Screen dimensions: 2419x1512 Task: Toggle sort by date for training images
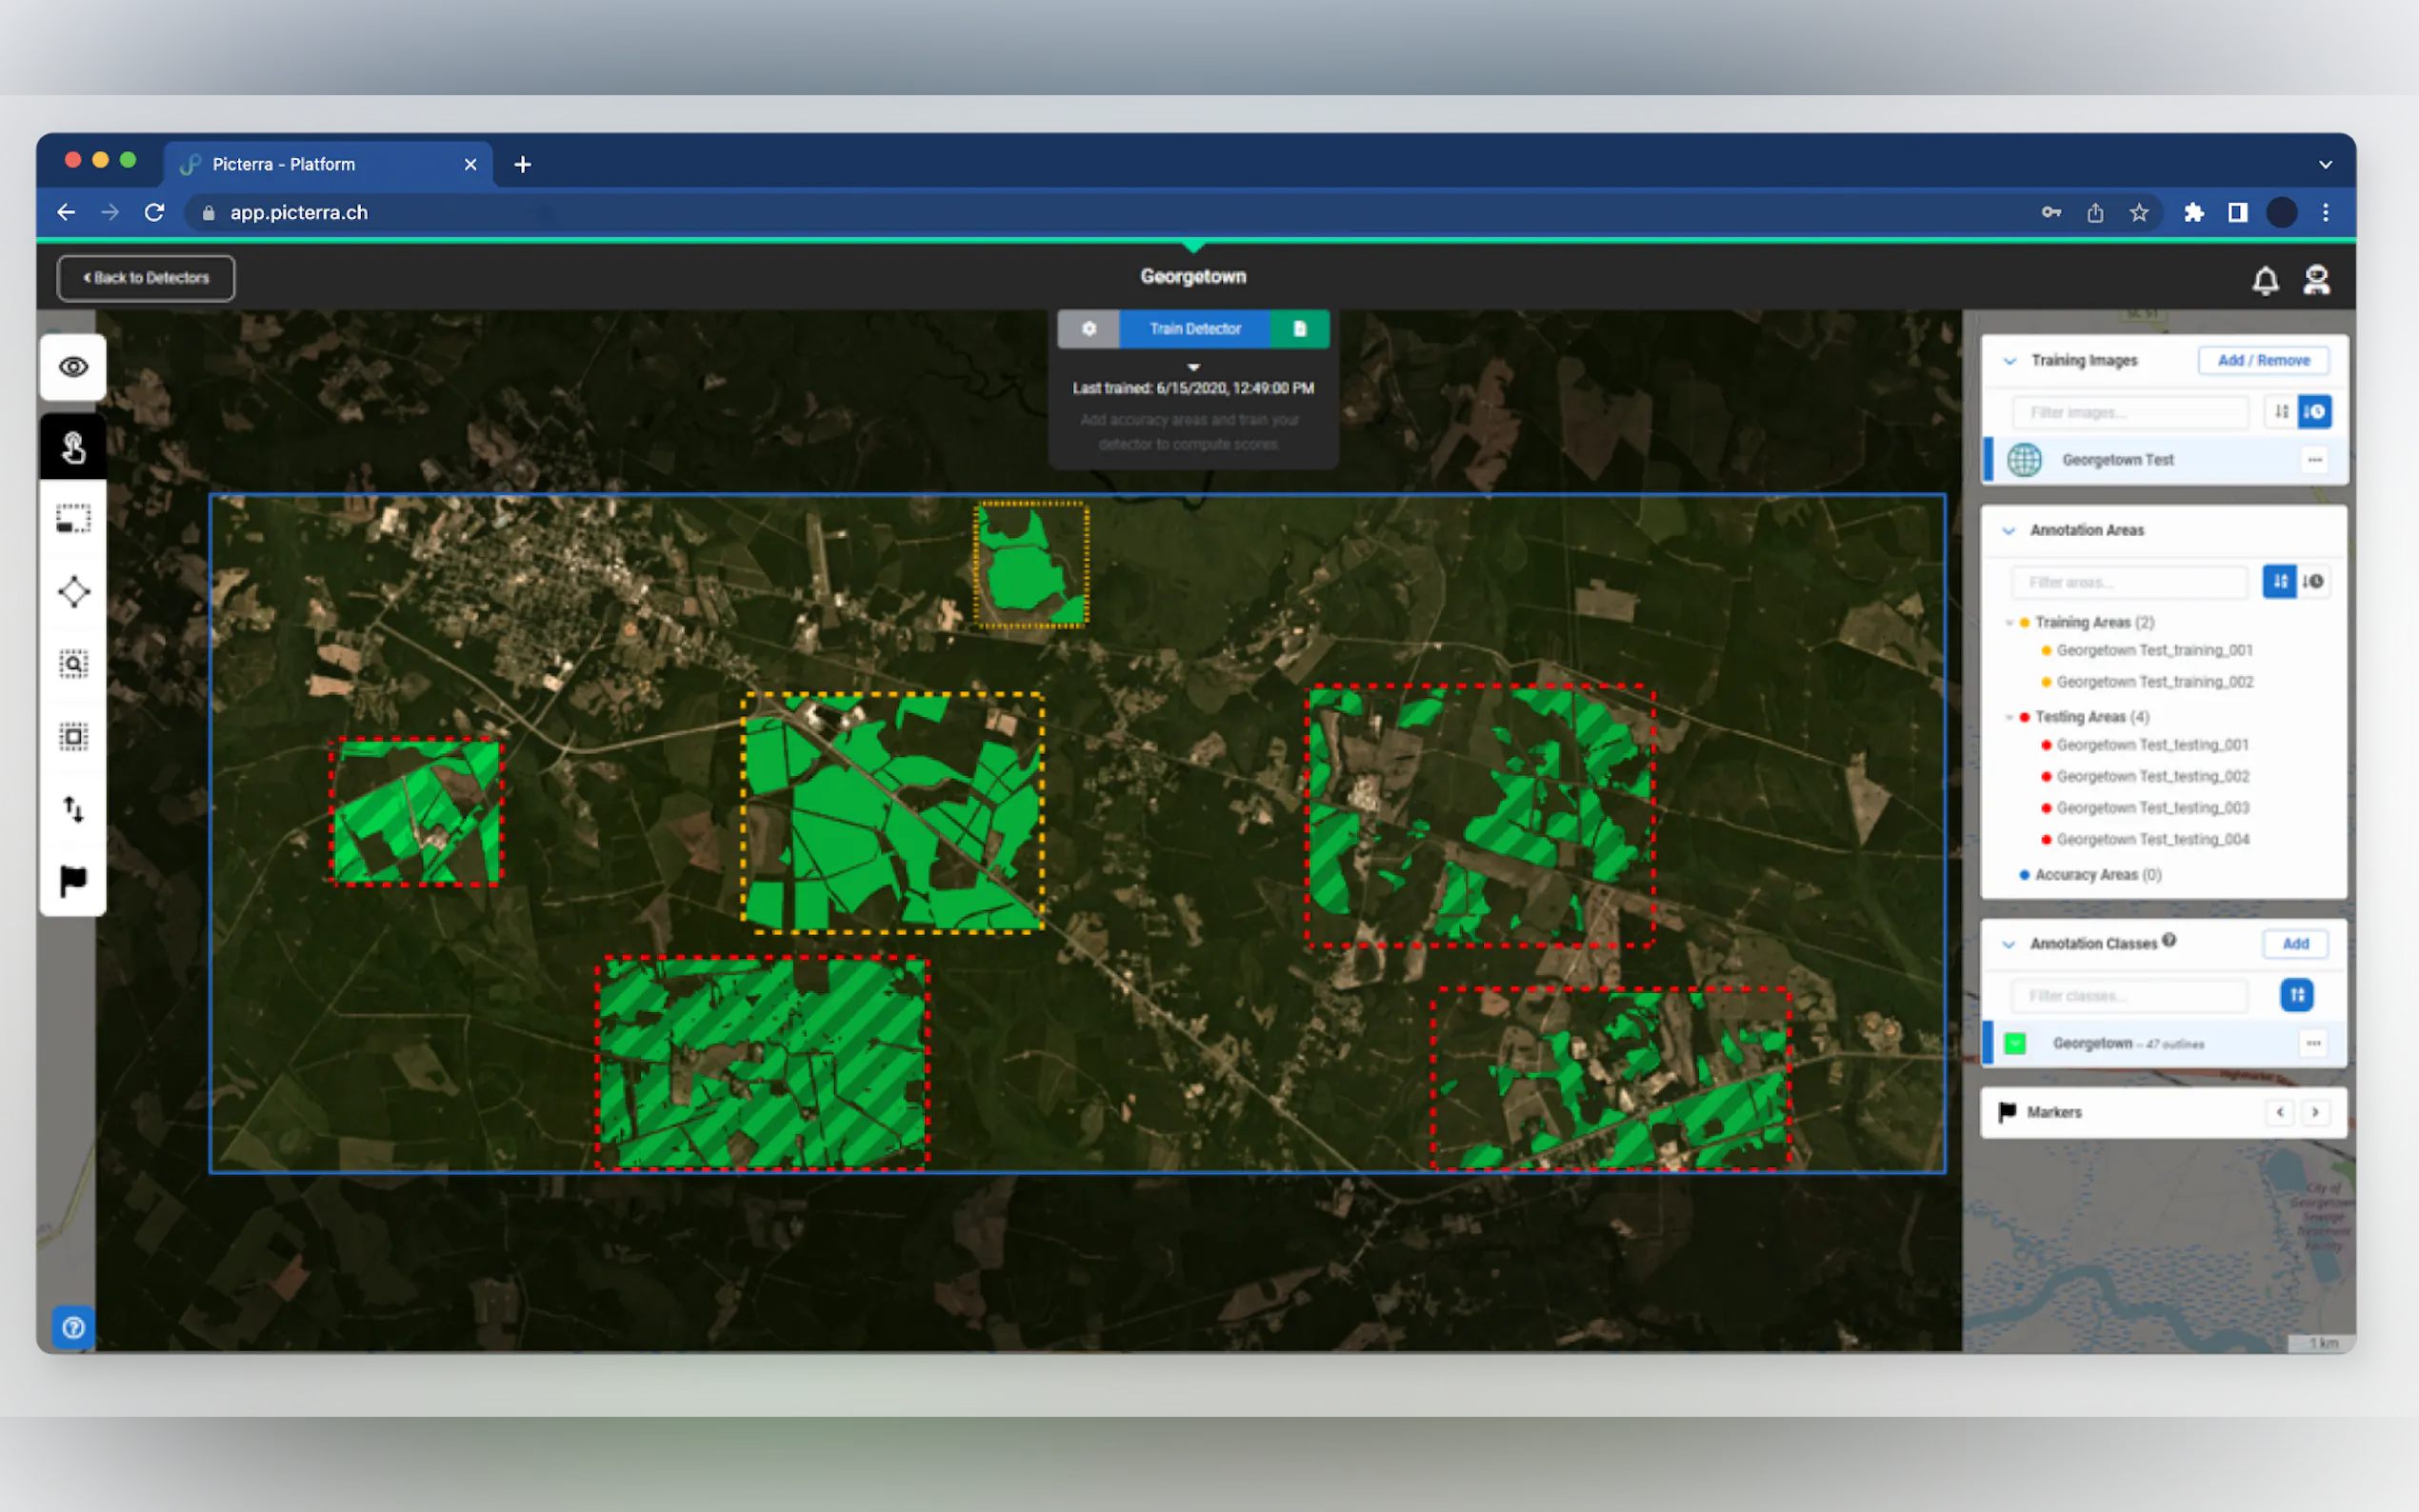2314,412
